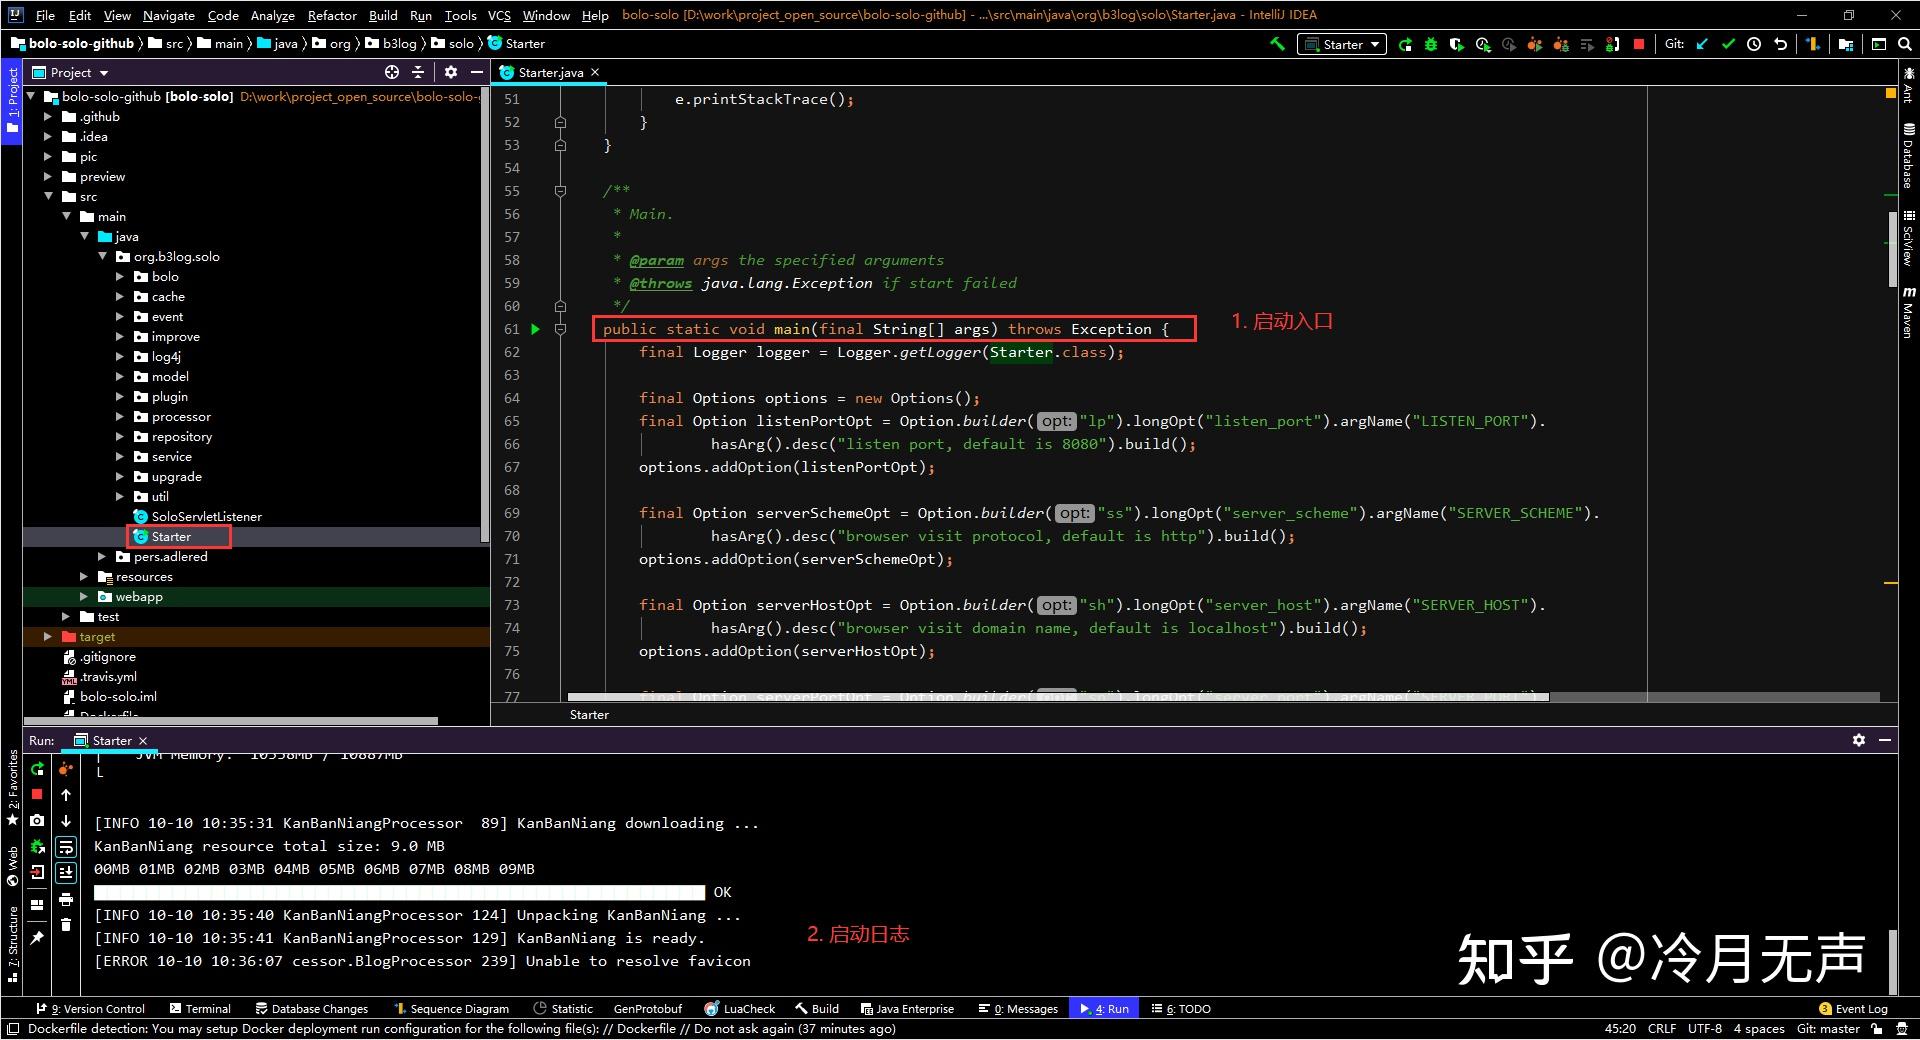Open the Terminal tool window button
The image size is (1920, 1040).
point(200,1009)
